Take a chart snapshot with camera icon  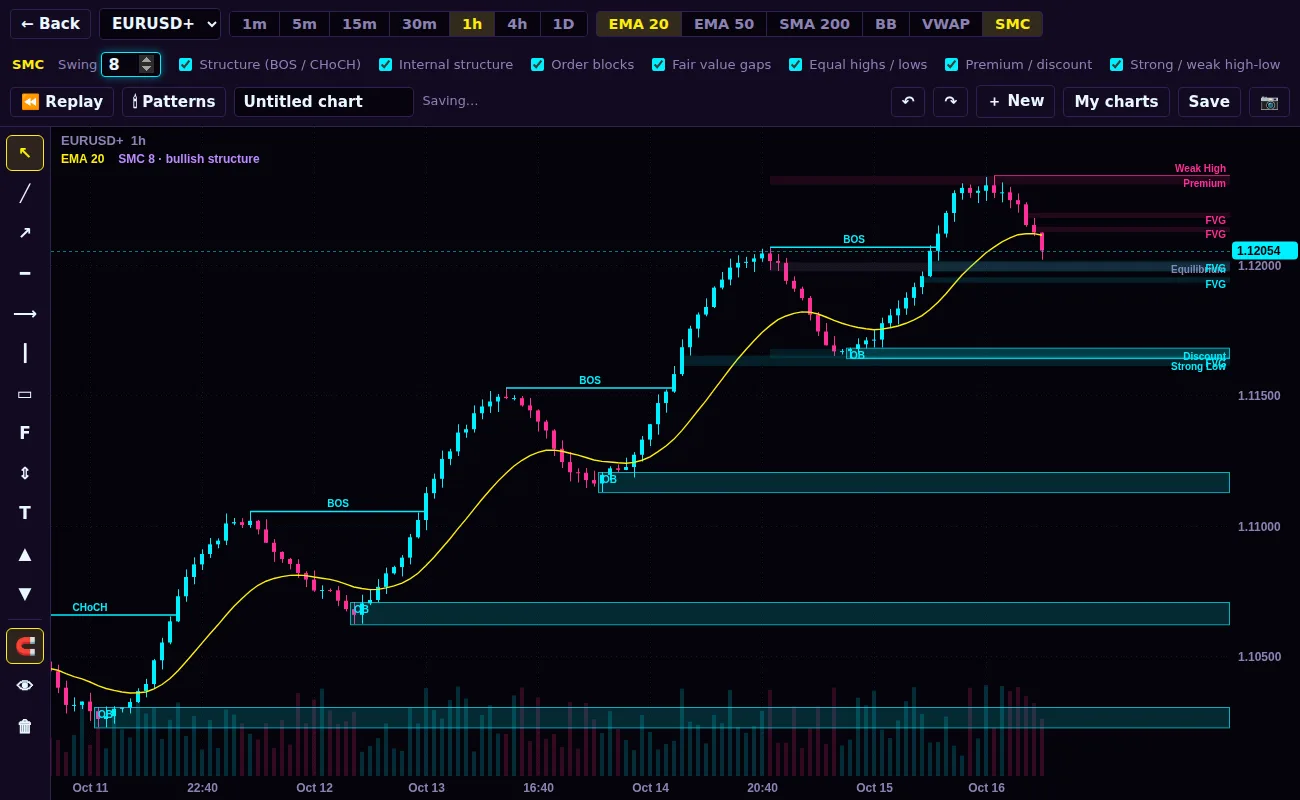[1269, 102]
